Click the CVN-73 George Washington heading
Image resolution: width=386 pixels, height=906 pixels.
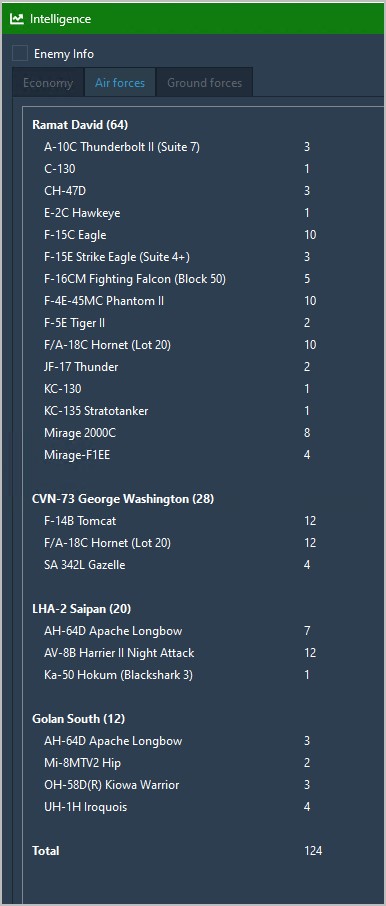[123, 499]
